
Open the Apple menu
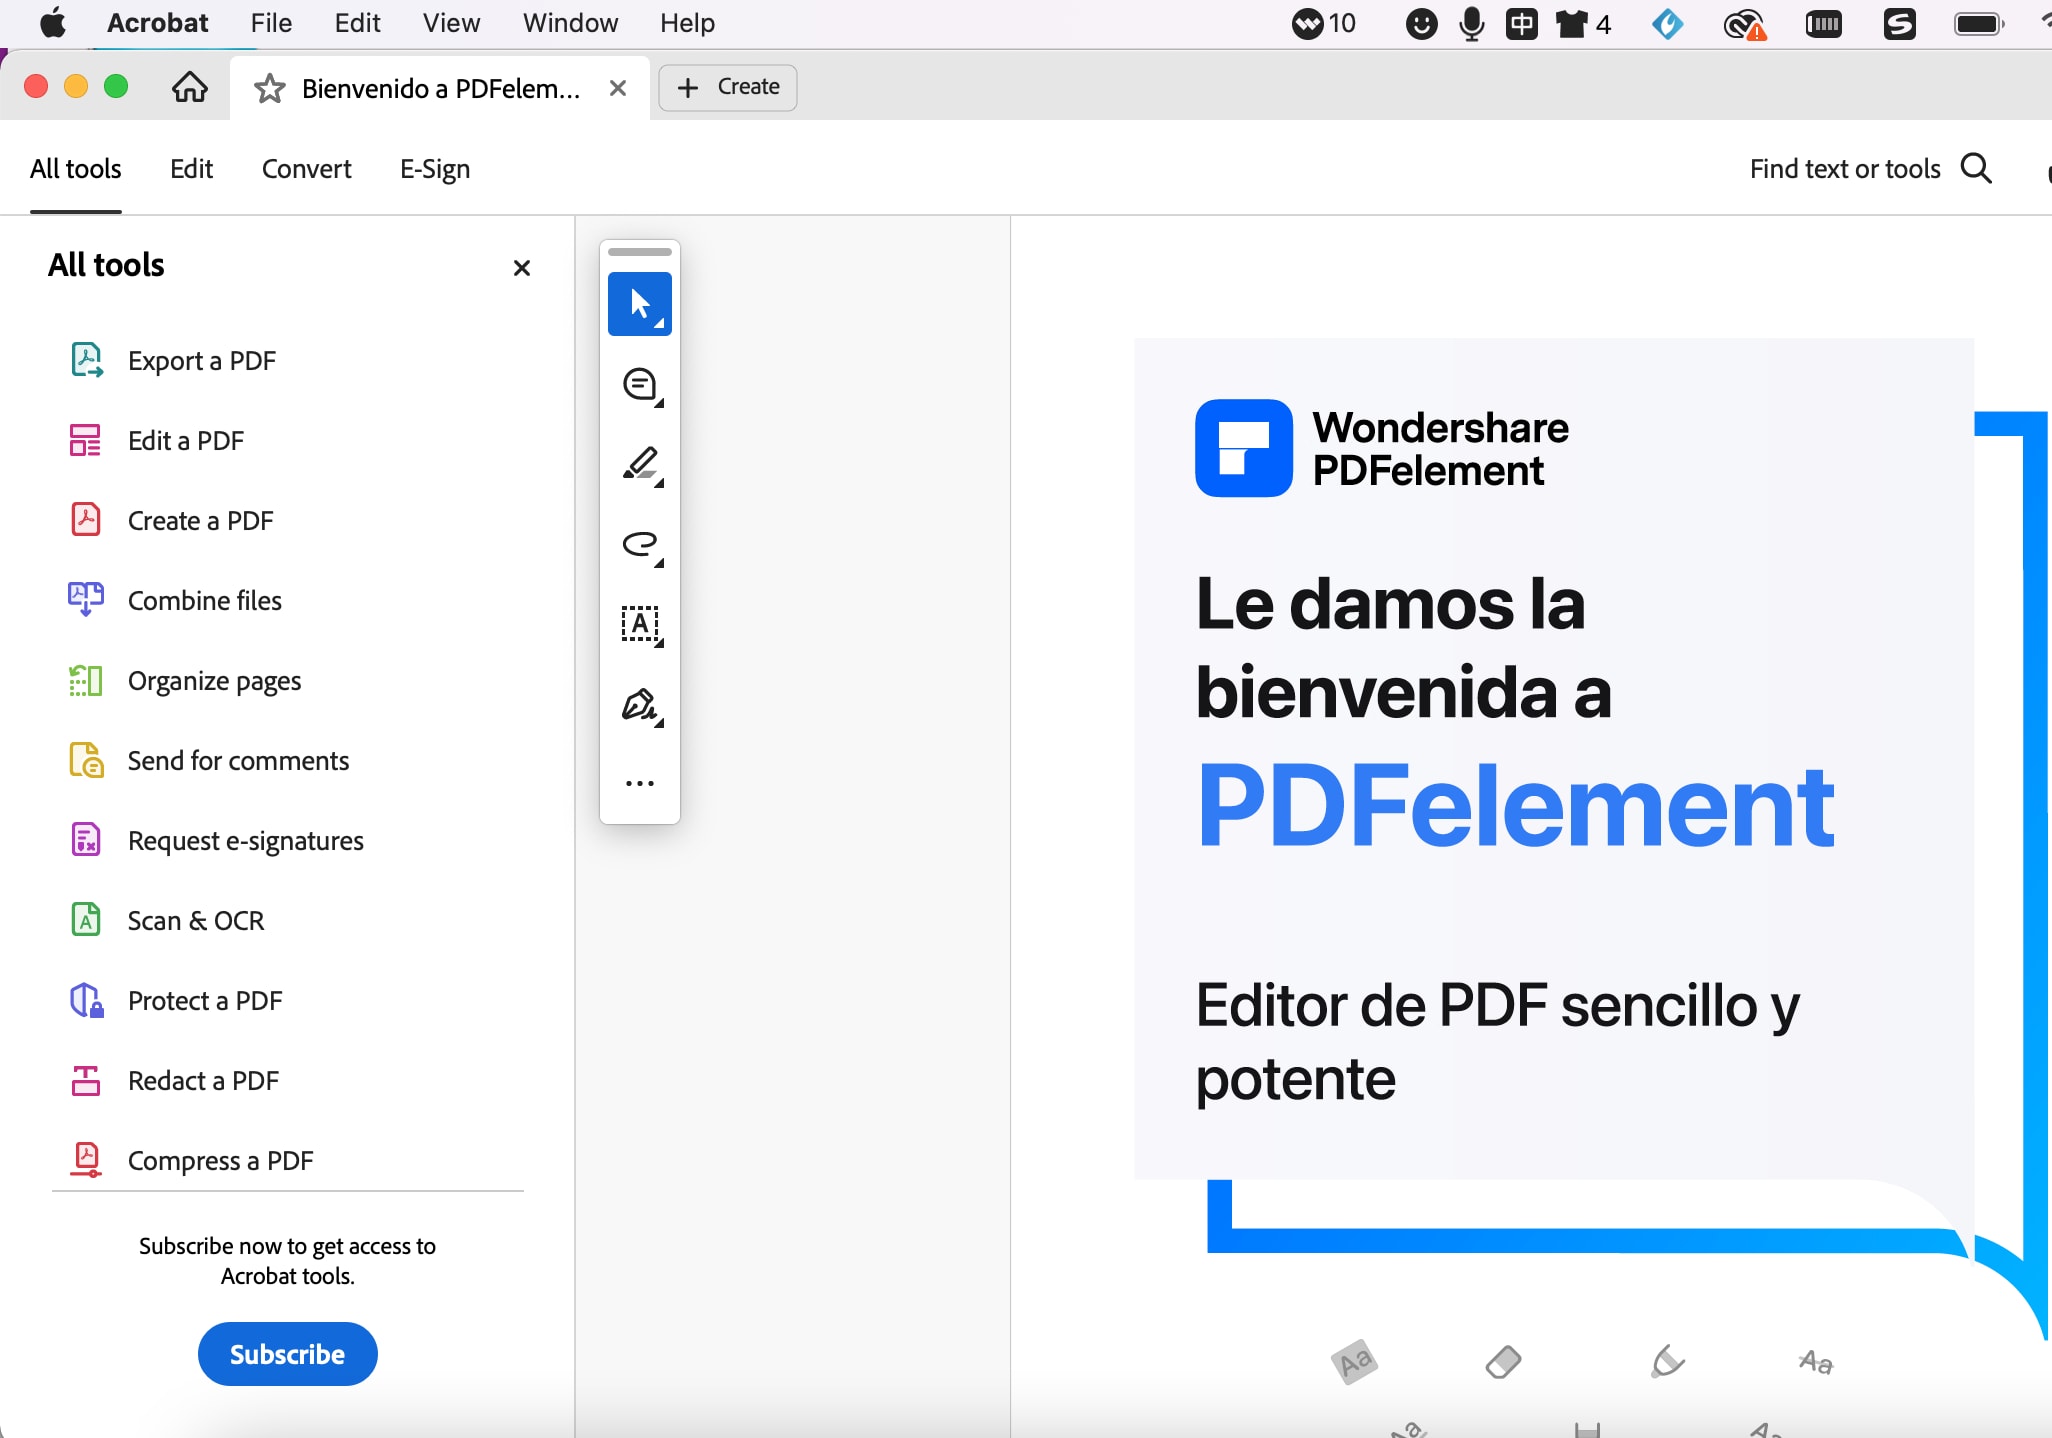[53, 23]
